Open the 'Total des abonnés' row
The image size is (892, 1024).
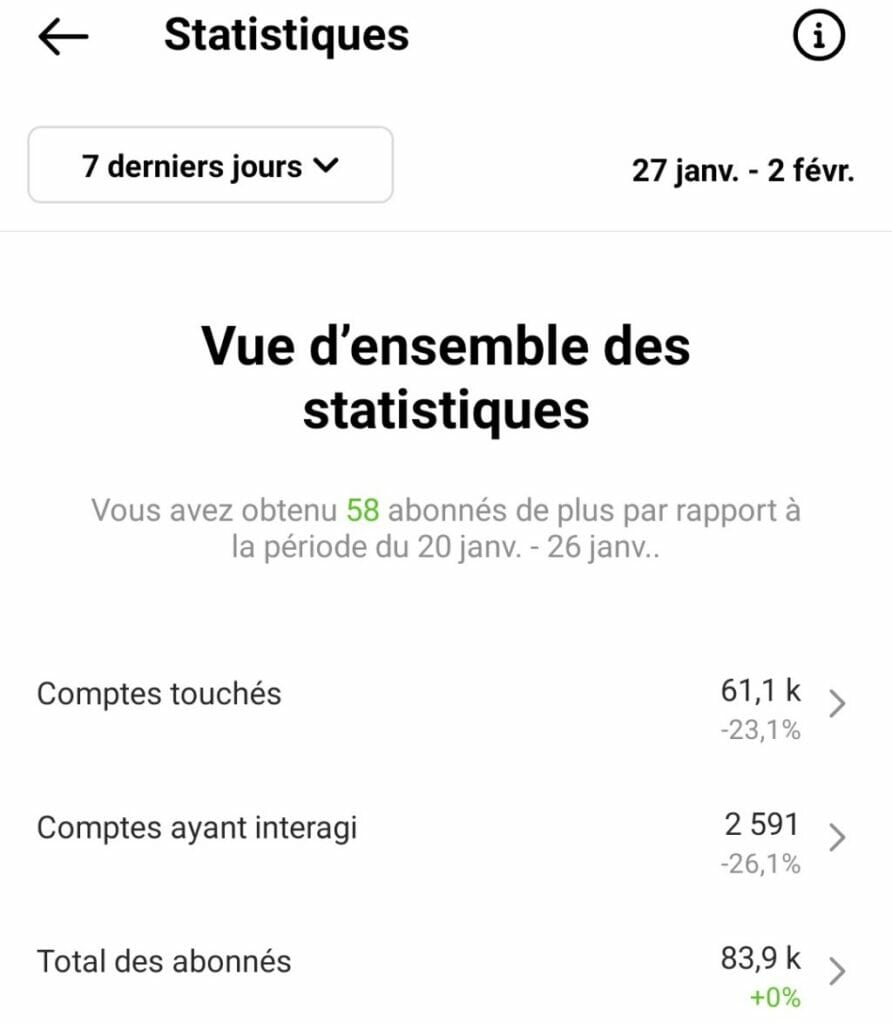pyautogui.click(x=164, y=962)
